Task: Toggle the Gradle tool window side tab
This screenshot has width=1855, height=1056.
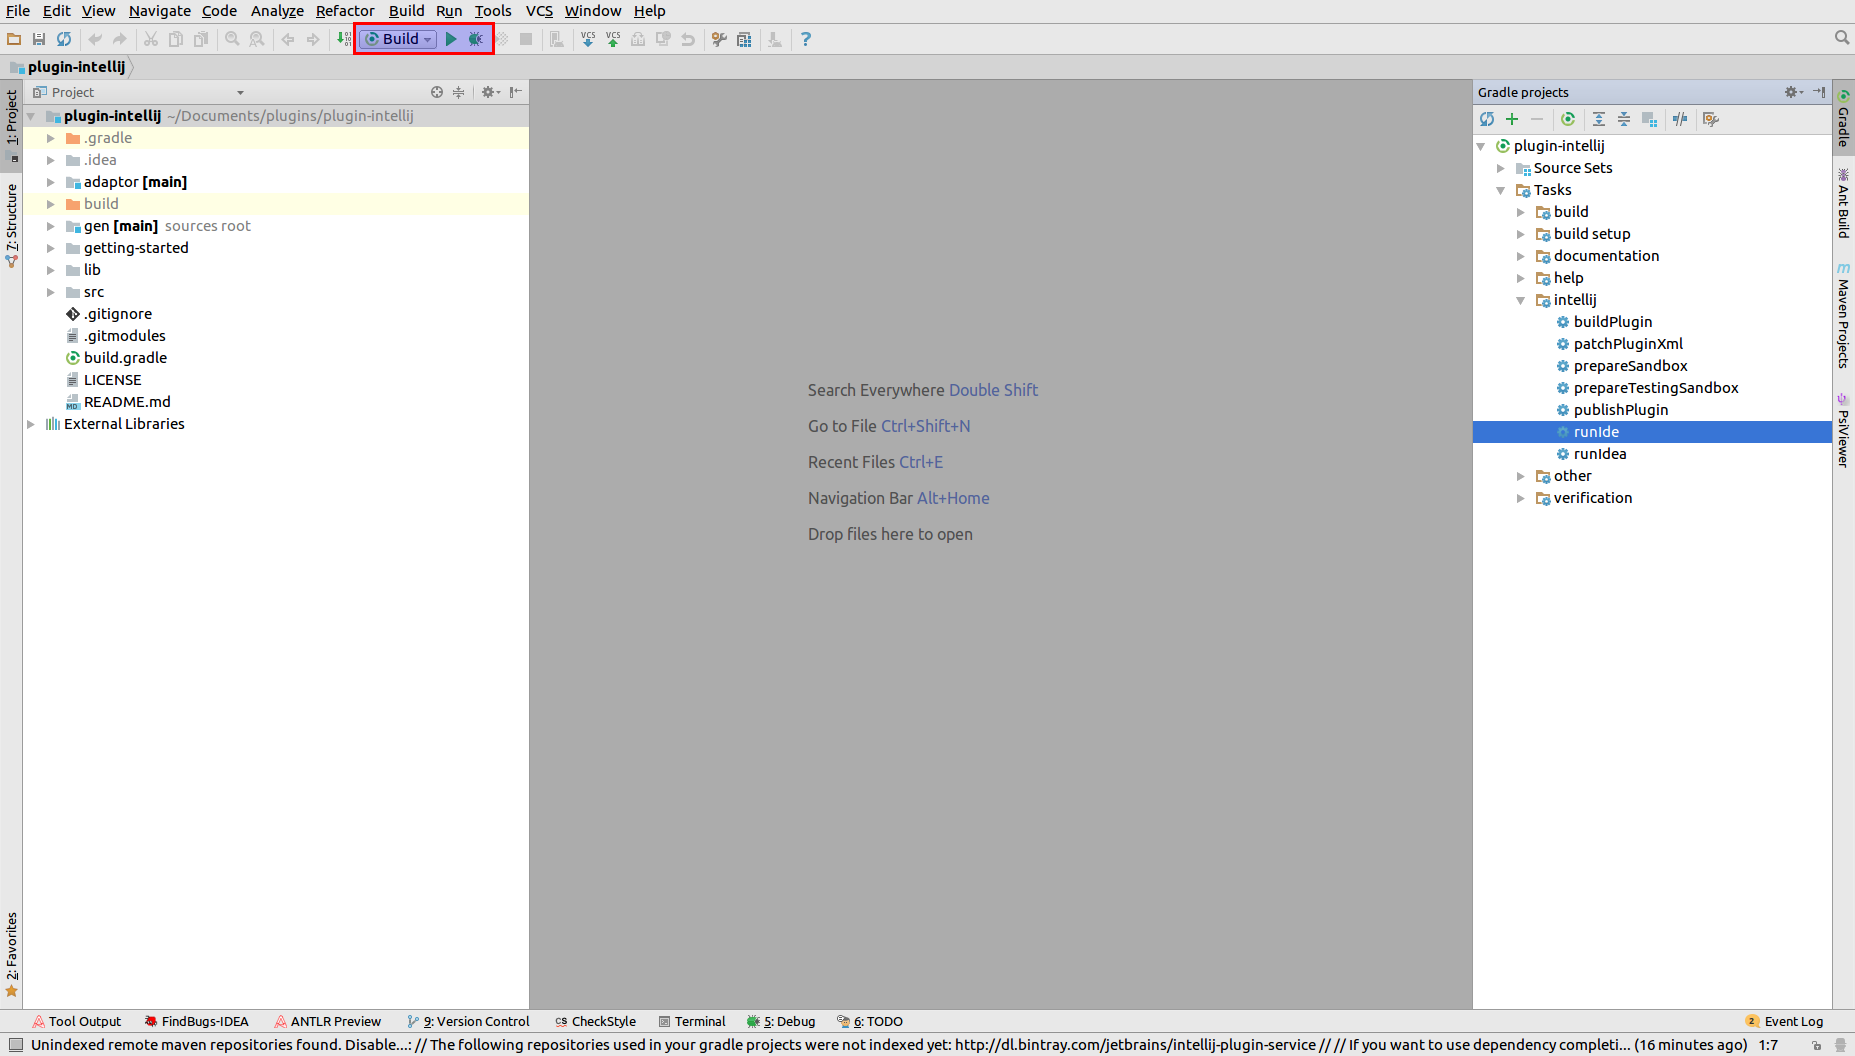Action: (x=1844, y=117)
